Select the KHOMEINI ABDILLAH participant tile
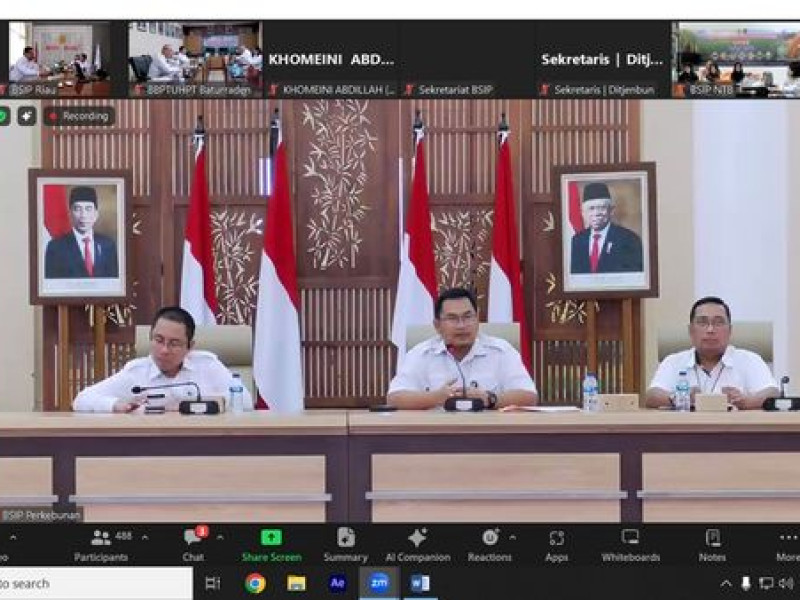The width and height of the screenshot is (800, 600). coord(331,59)
